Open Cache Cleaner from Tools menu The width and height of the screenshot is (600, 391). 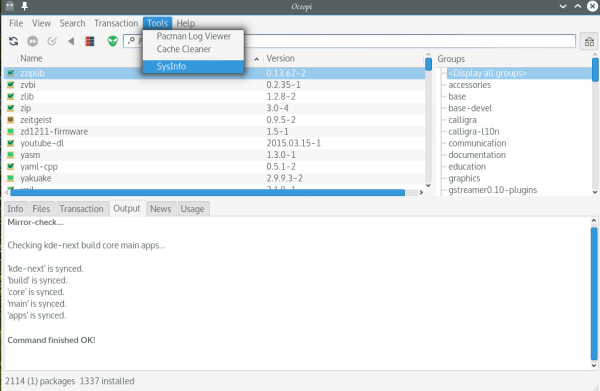click(193, 49)
